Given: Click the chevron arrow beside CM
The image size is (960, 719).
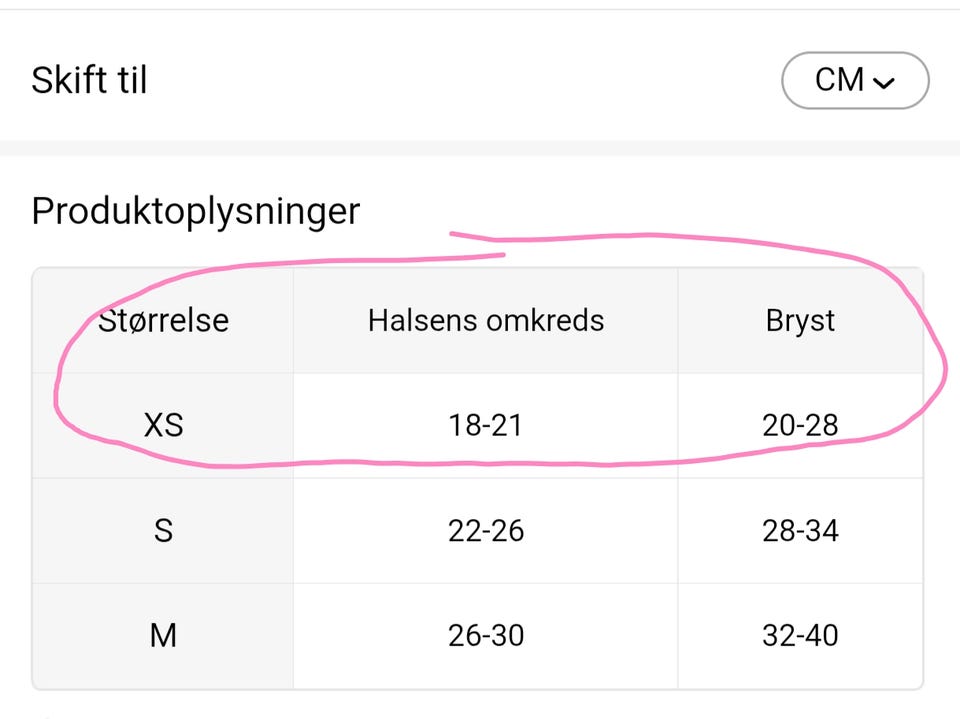Looking at the screenshot, I should pos(883,83).
